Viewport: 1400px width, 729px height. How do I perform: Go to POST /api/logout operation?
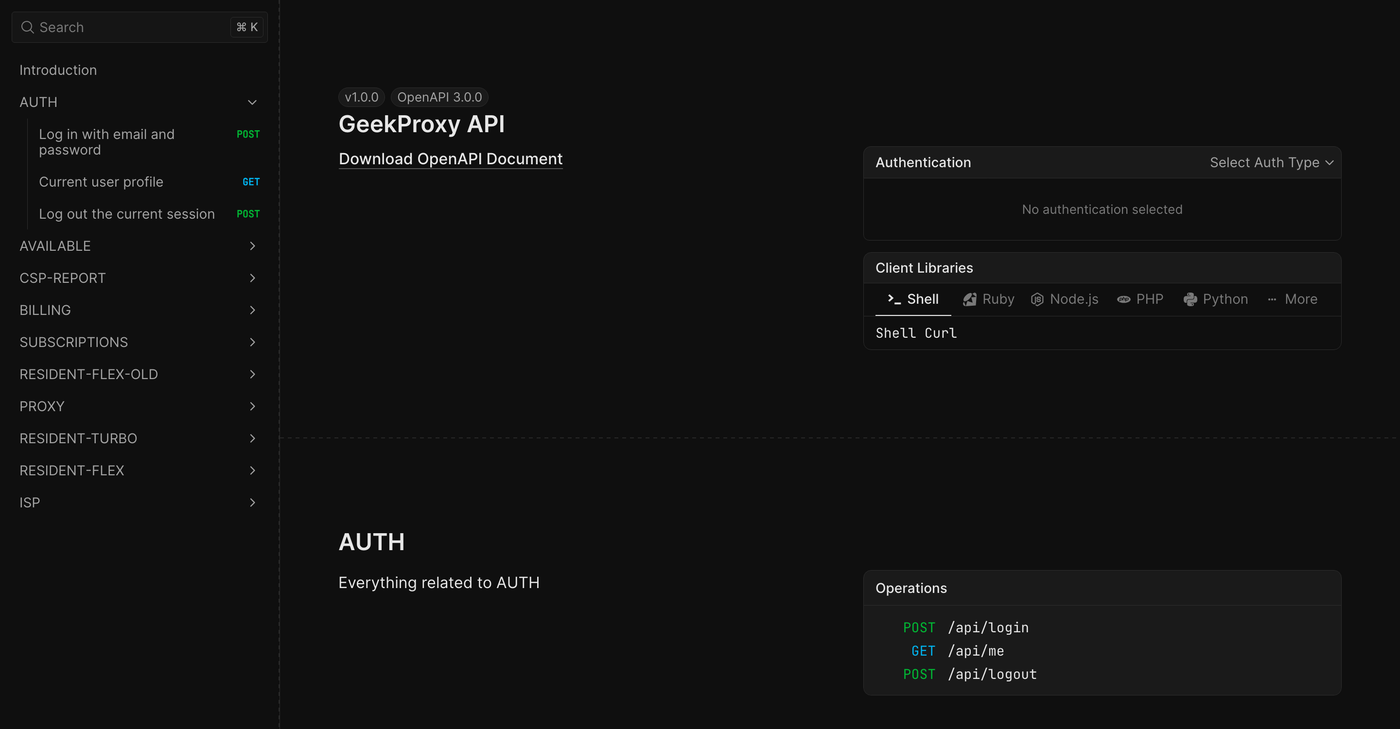[x=970, y=674]
